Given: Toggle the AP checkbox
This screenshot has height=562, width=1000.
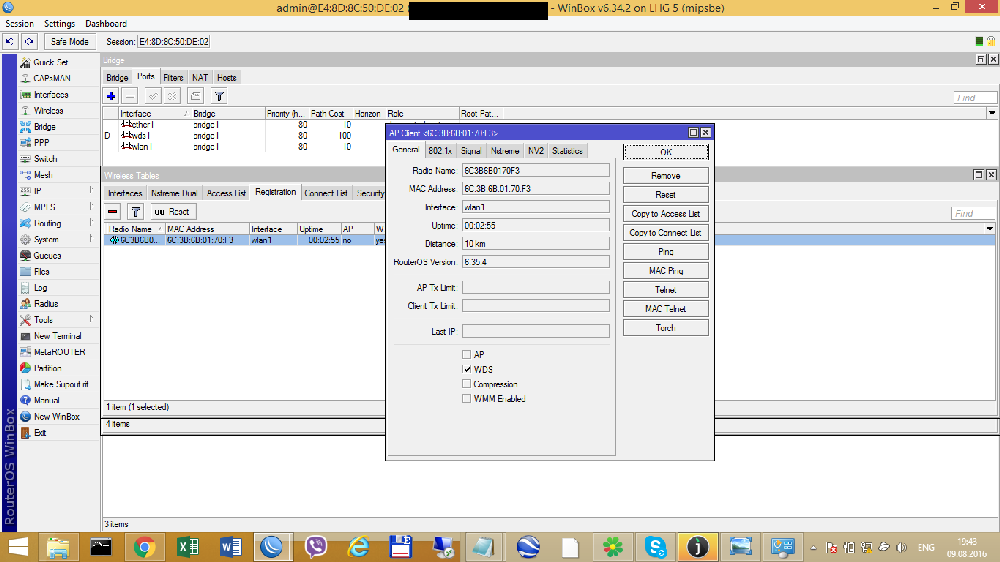Looking at the screenshot, I should [466, 355].
